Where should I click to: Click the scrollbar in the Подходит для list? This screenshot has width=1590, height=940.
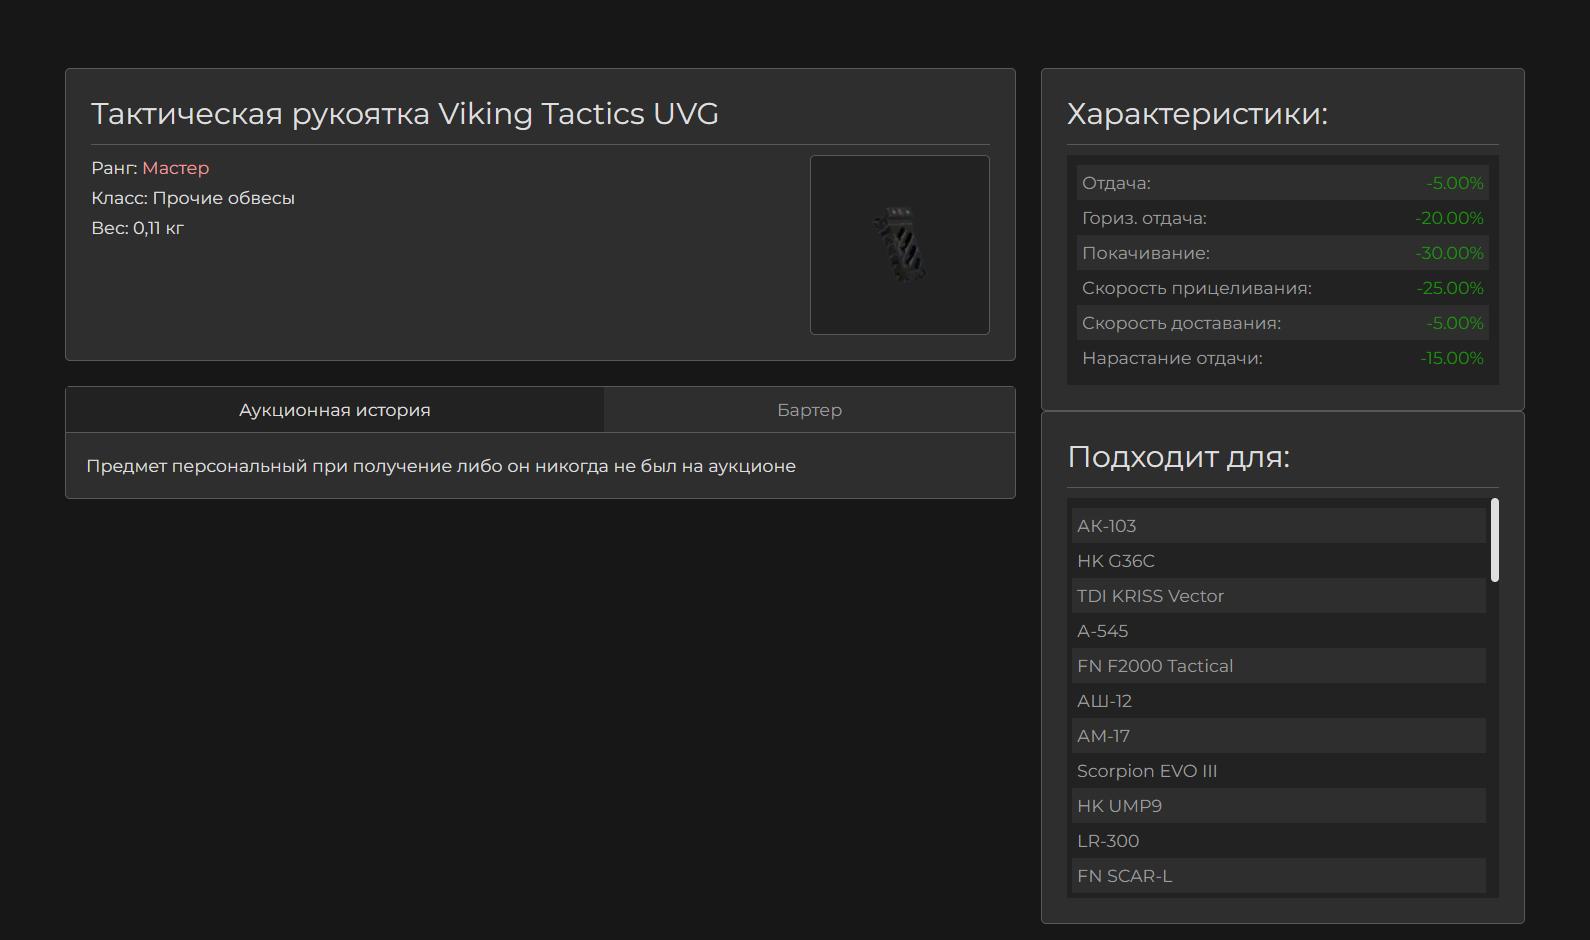1495,540
